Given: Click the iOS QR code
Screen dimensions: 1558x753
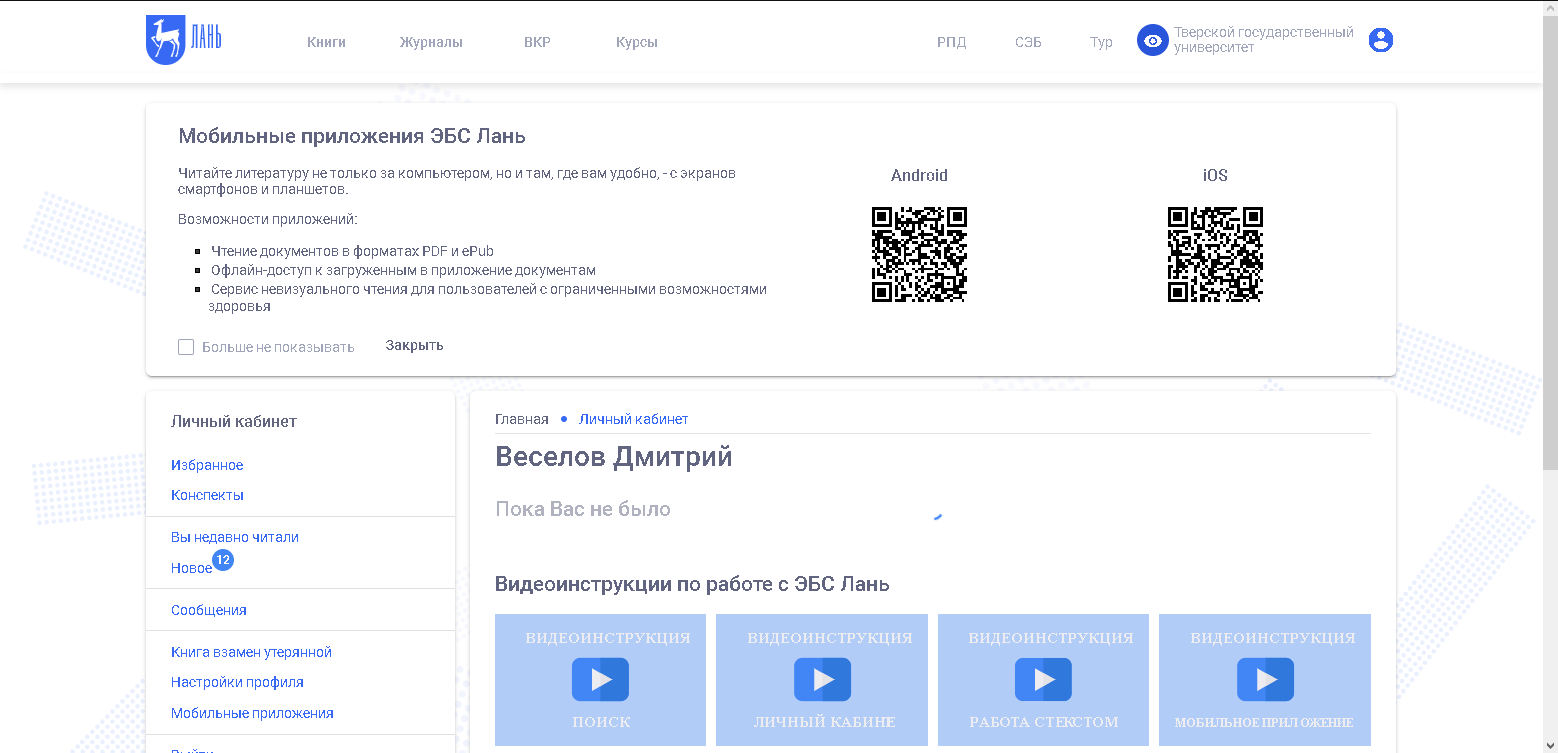Looking at the screenshot, I should pyautogui.click(x=1215, y=254).
